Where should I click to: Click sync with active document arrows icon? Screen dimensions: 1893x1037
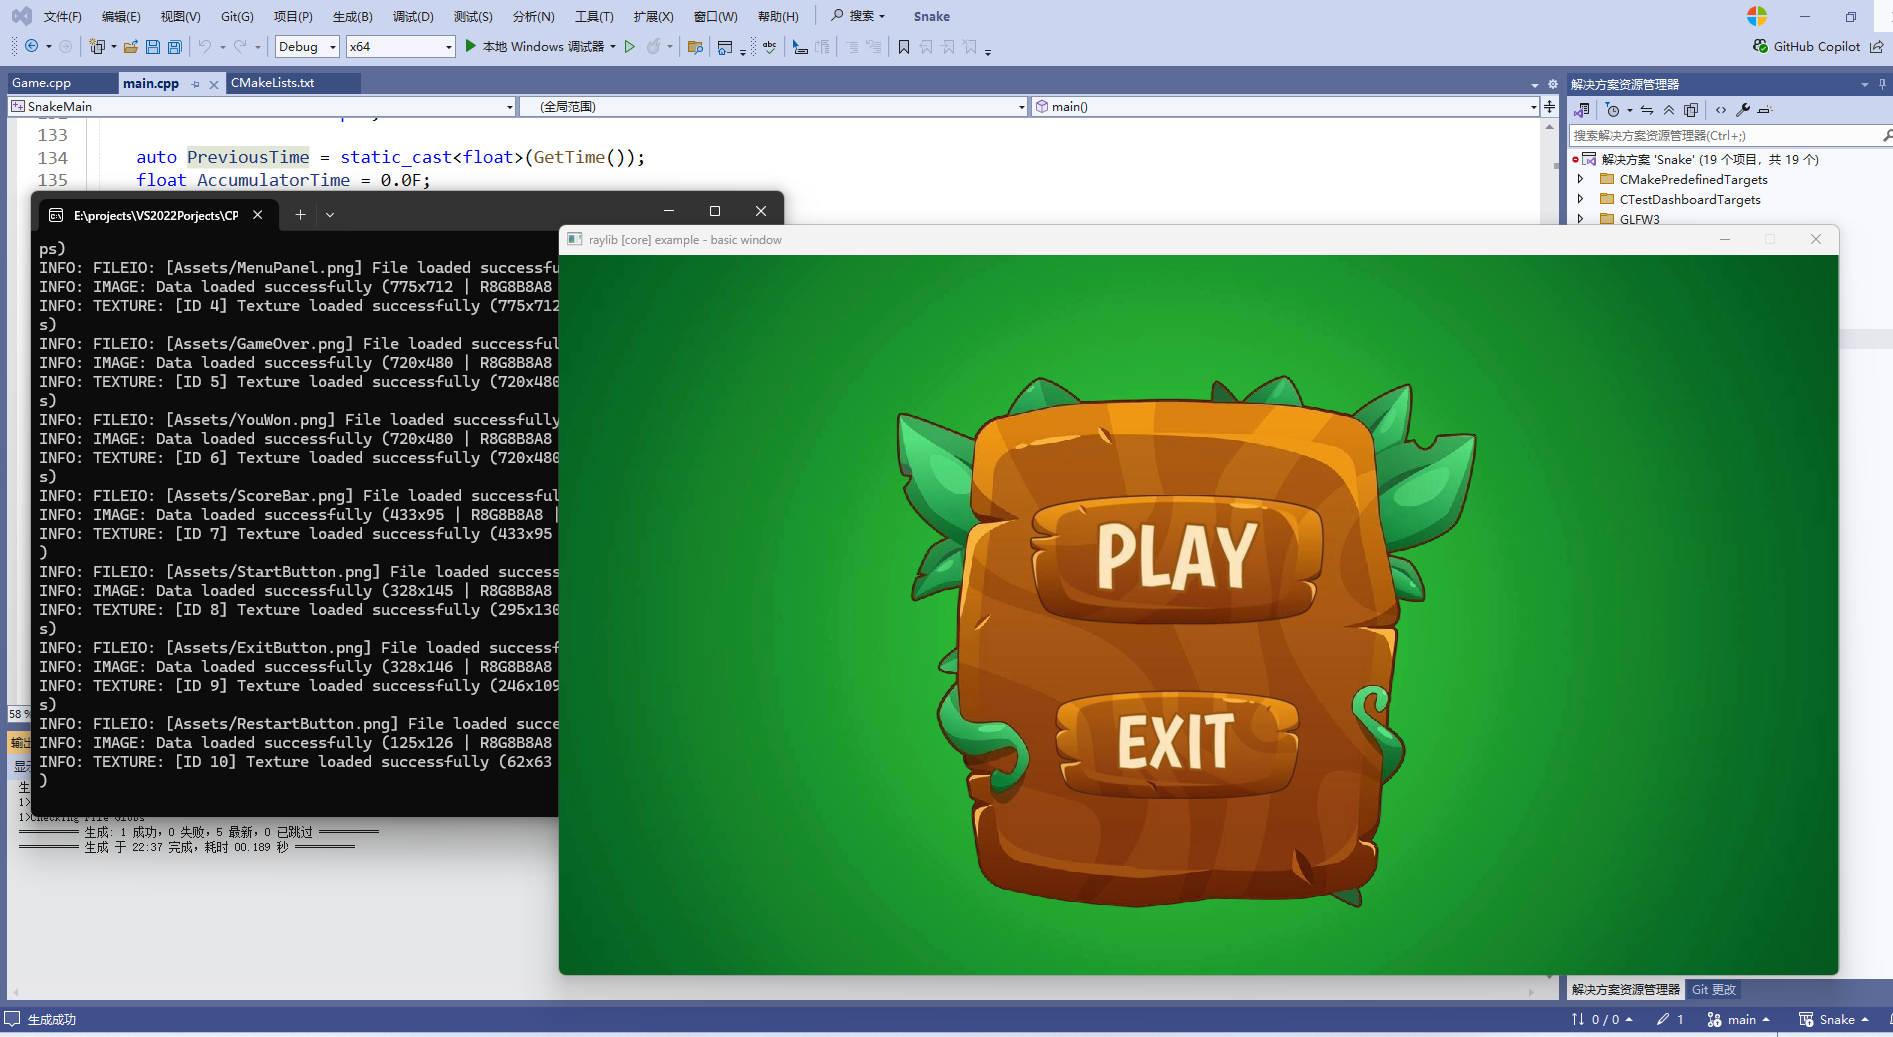[x=1647, y=110]
